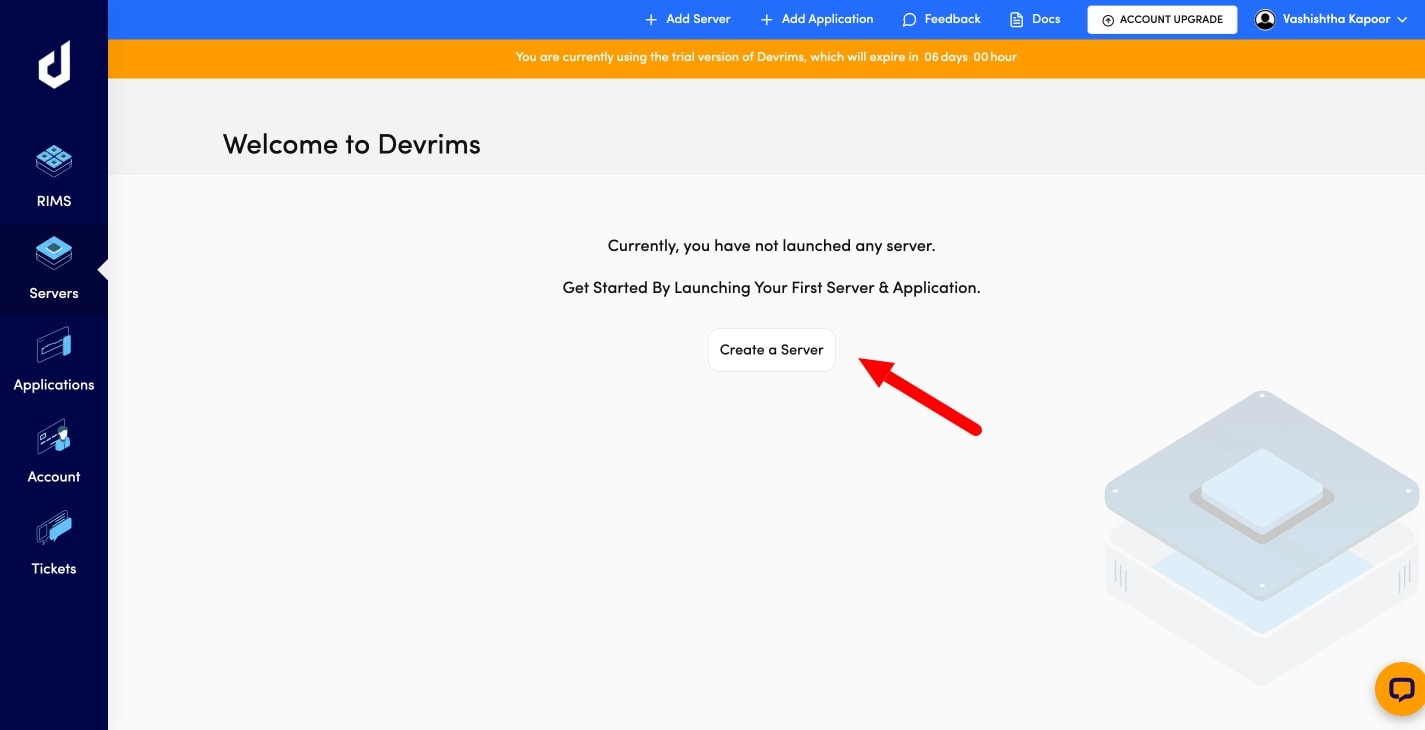This screenshot has height=730, width=1425.
Task: Click 'Currently, you have not launched any server.' text
Action: (771, 246)
